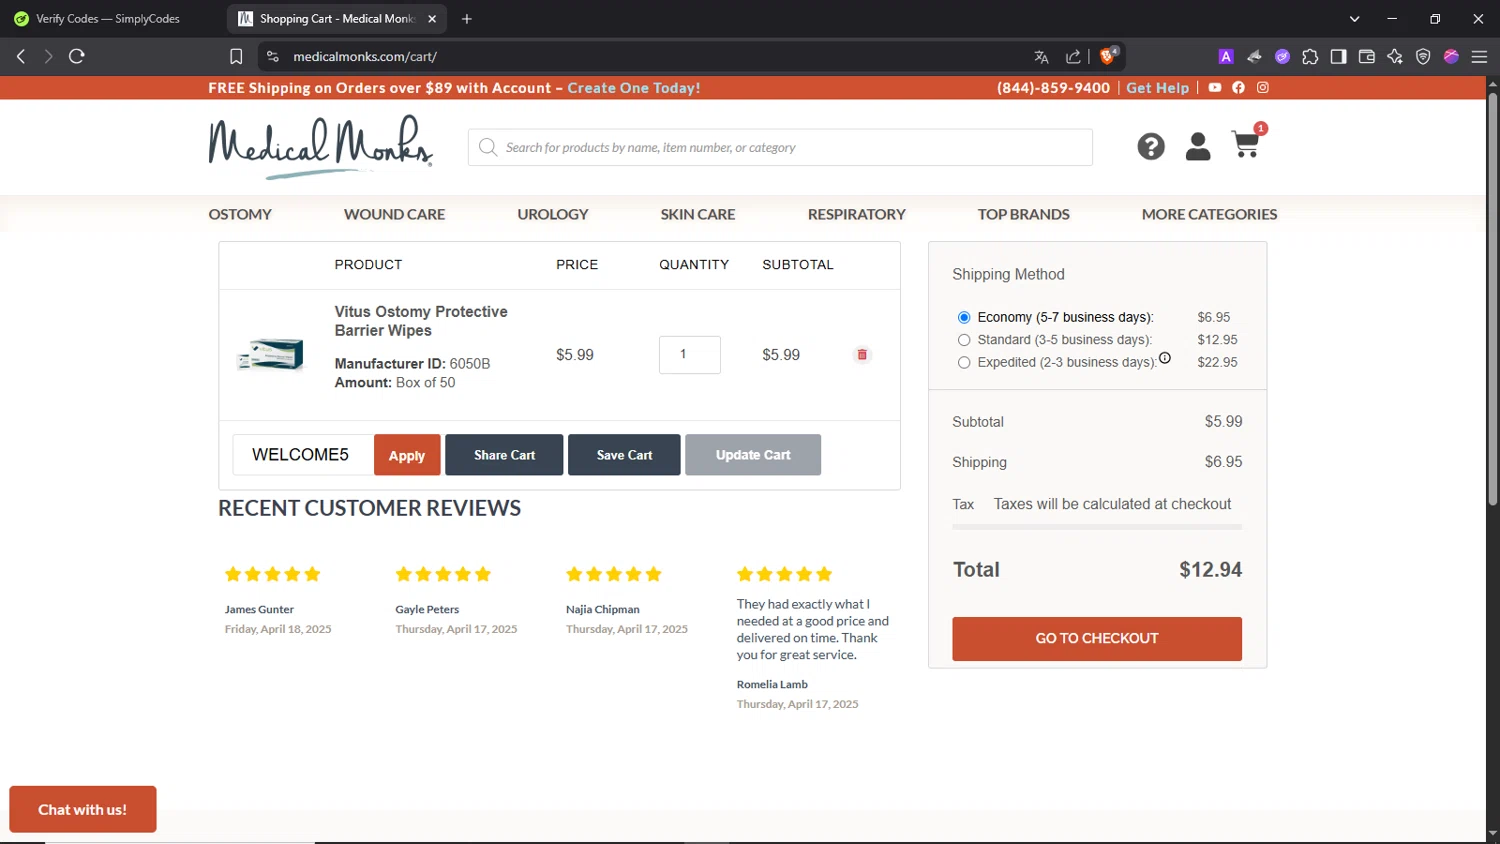
Task: Show Expedited shipping info icon
Action: (x=1165, y=358)
